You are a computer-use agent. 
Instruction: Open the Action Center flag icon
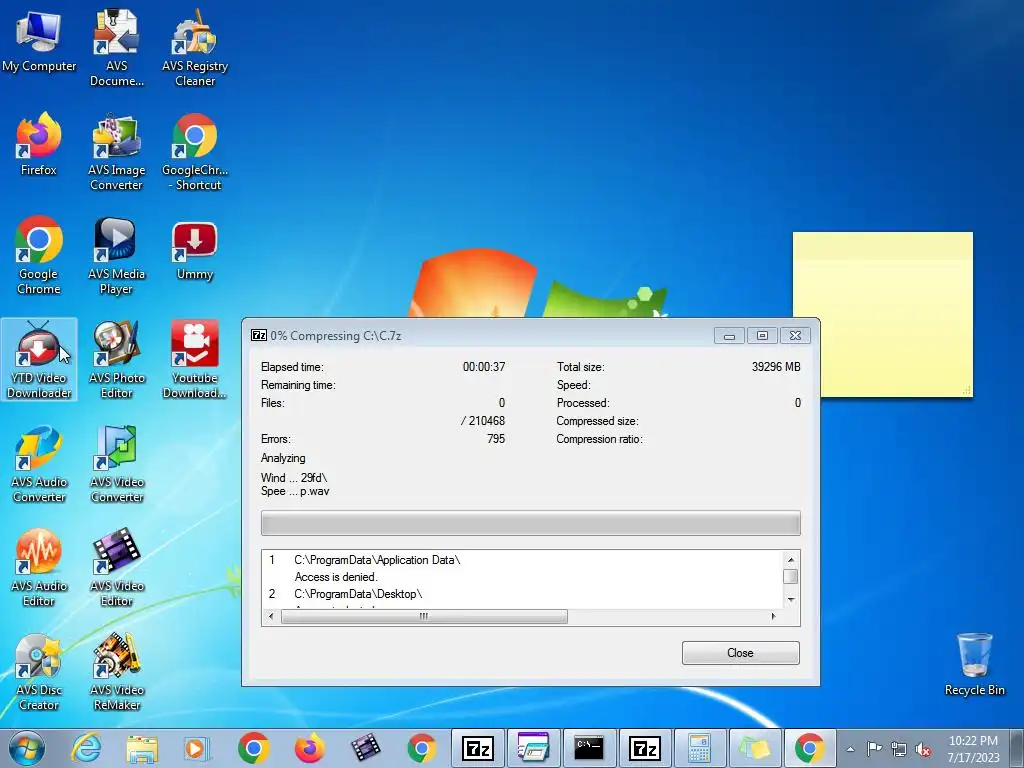[874, 749]
